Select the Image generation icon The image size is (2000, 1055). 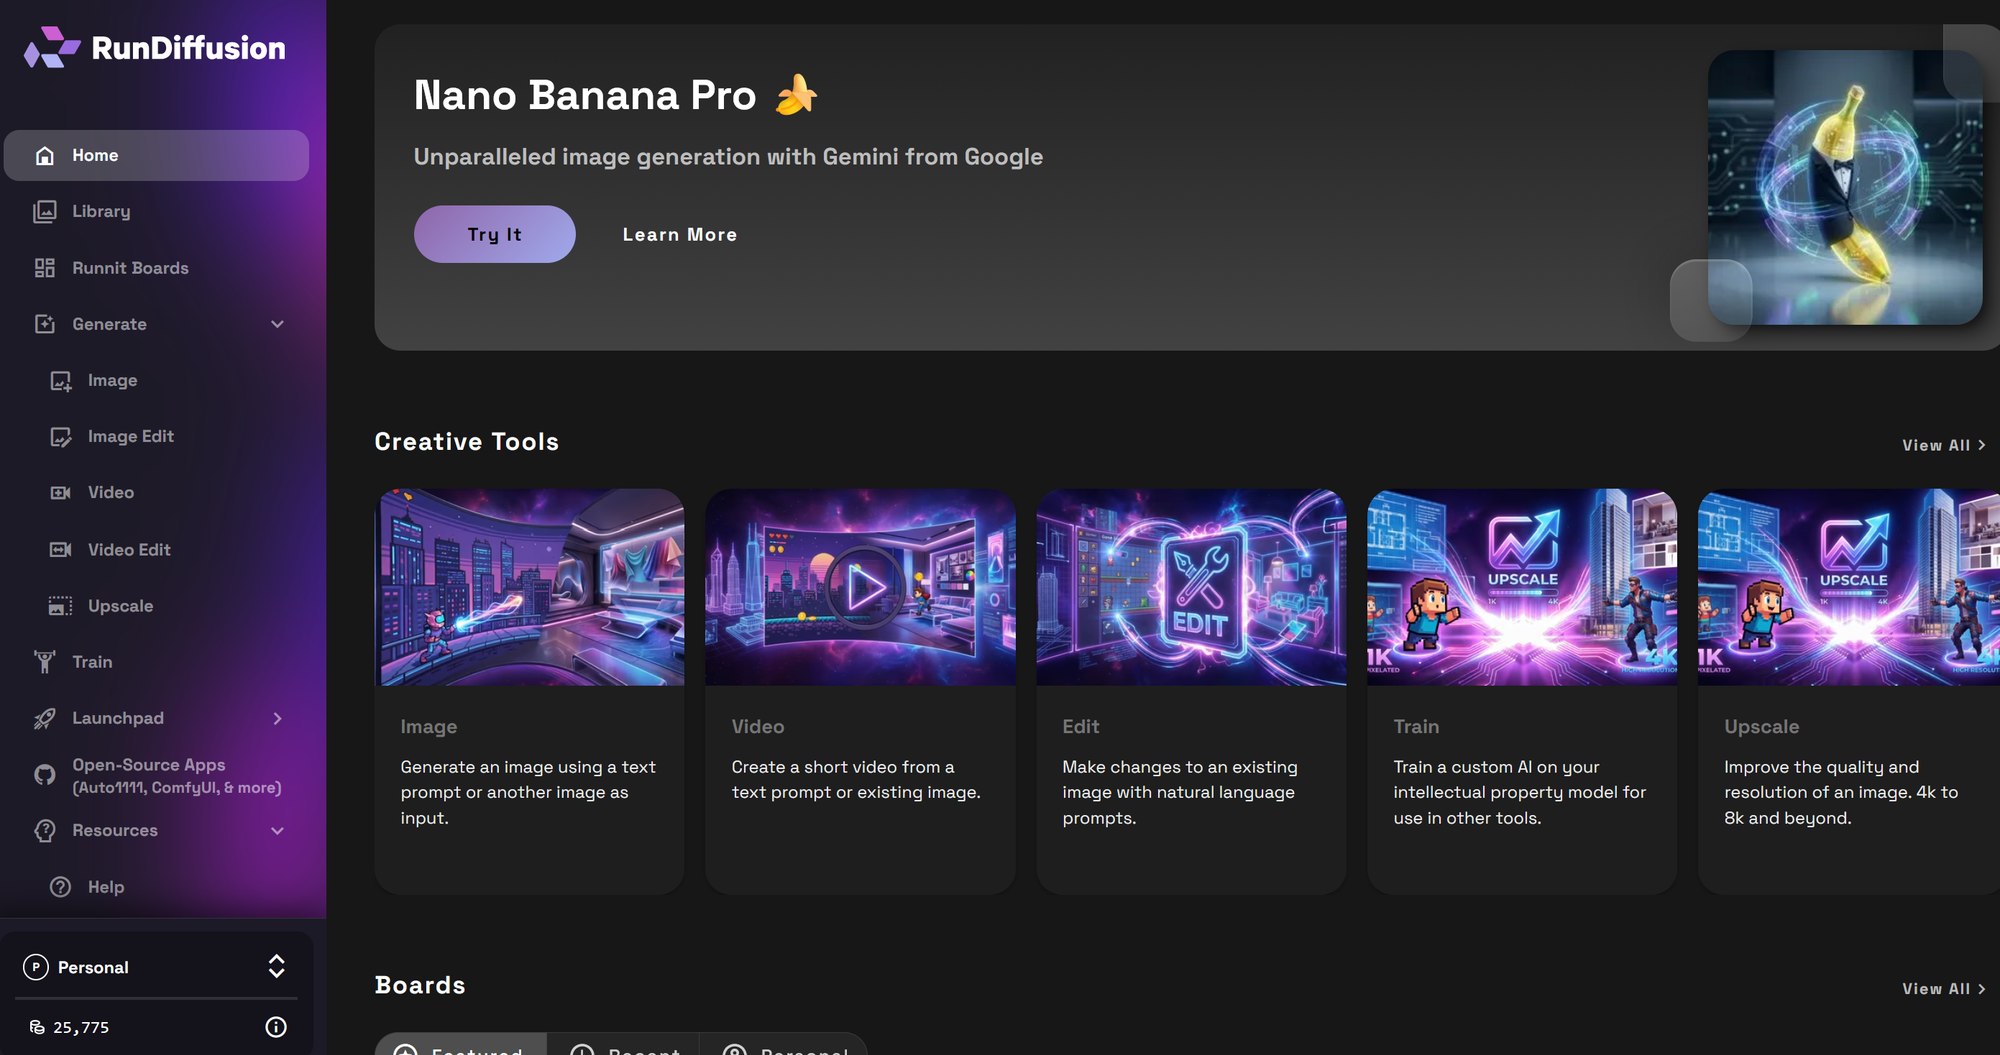tap(61, 381)
